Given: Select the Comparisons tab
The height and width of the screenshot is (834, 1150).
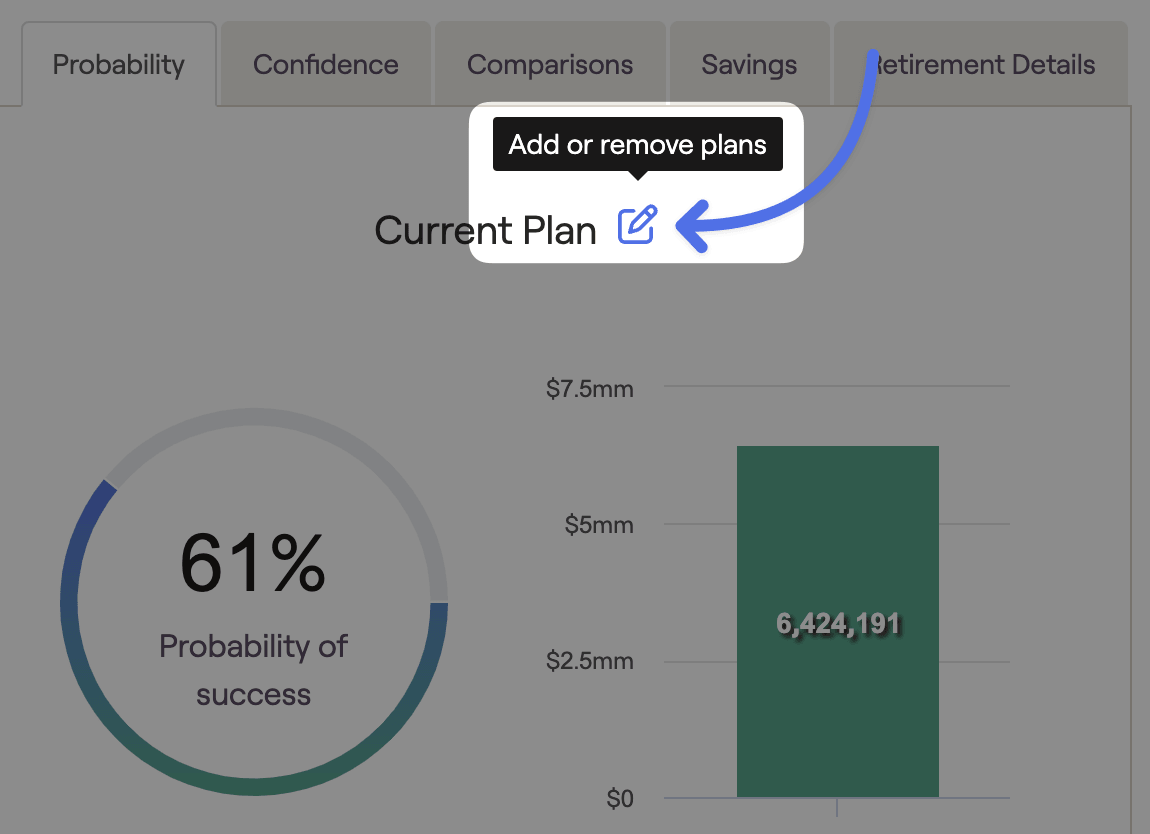Looking at the screenshot, I should 550,65.
